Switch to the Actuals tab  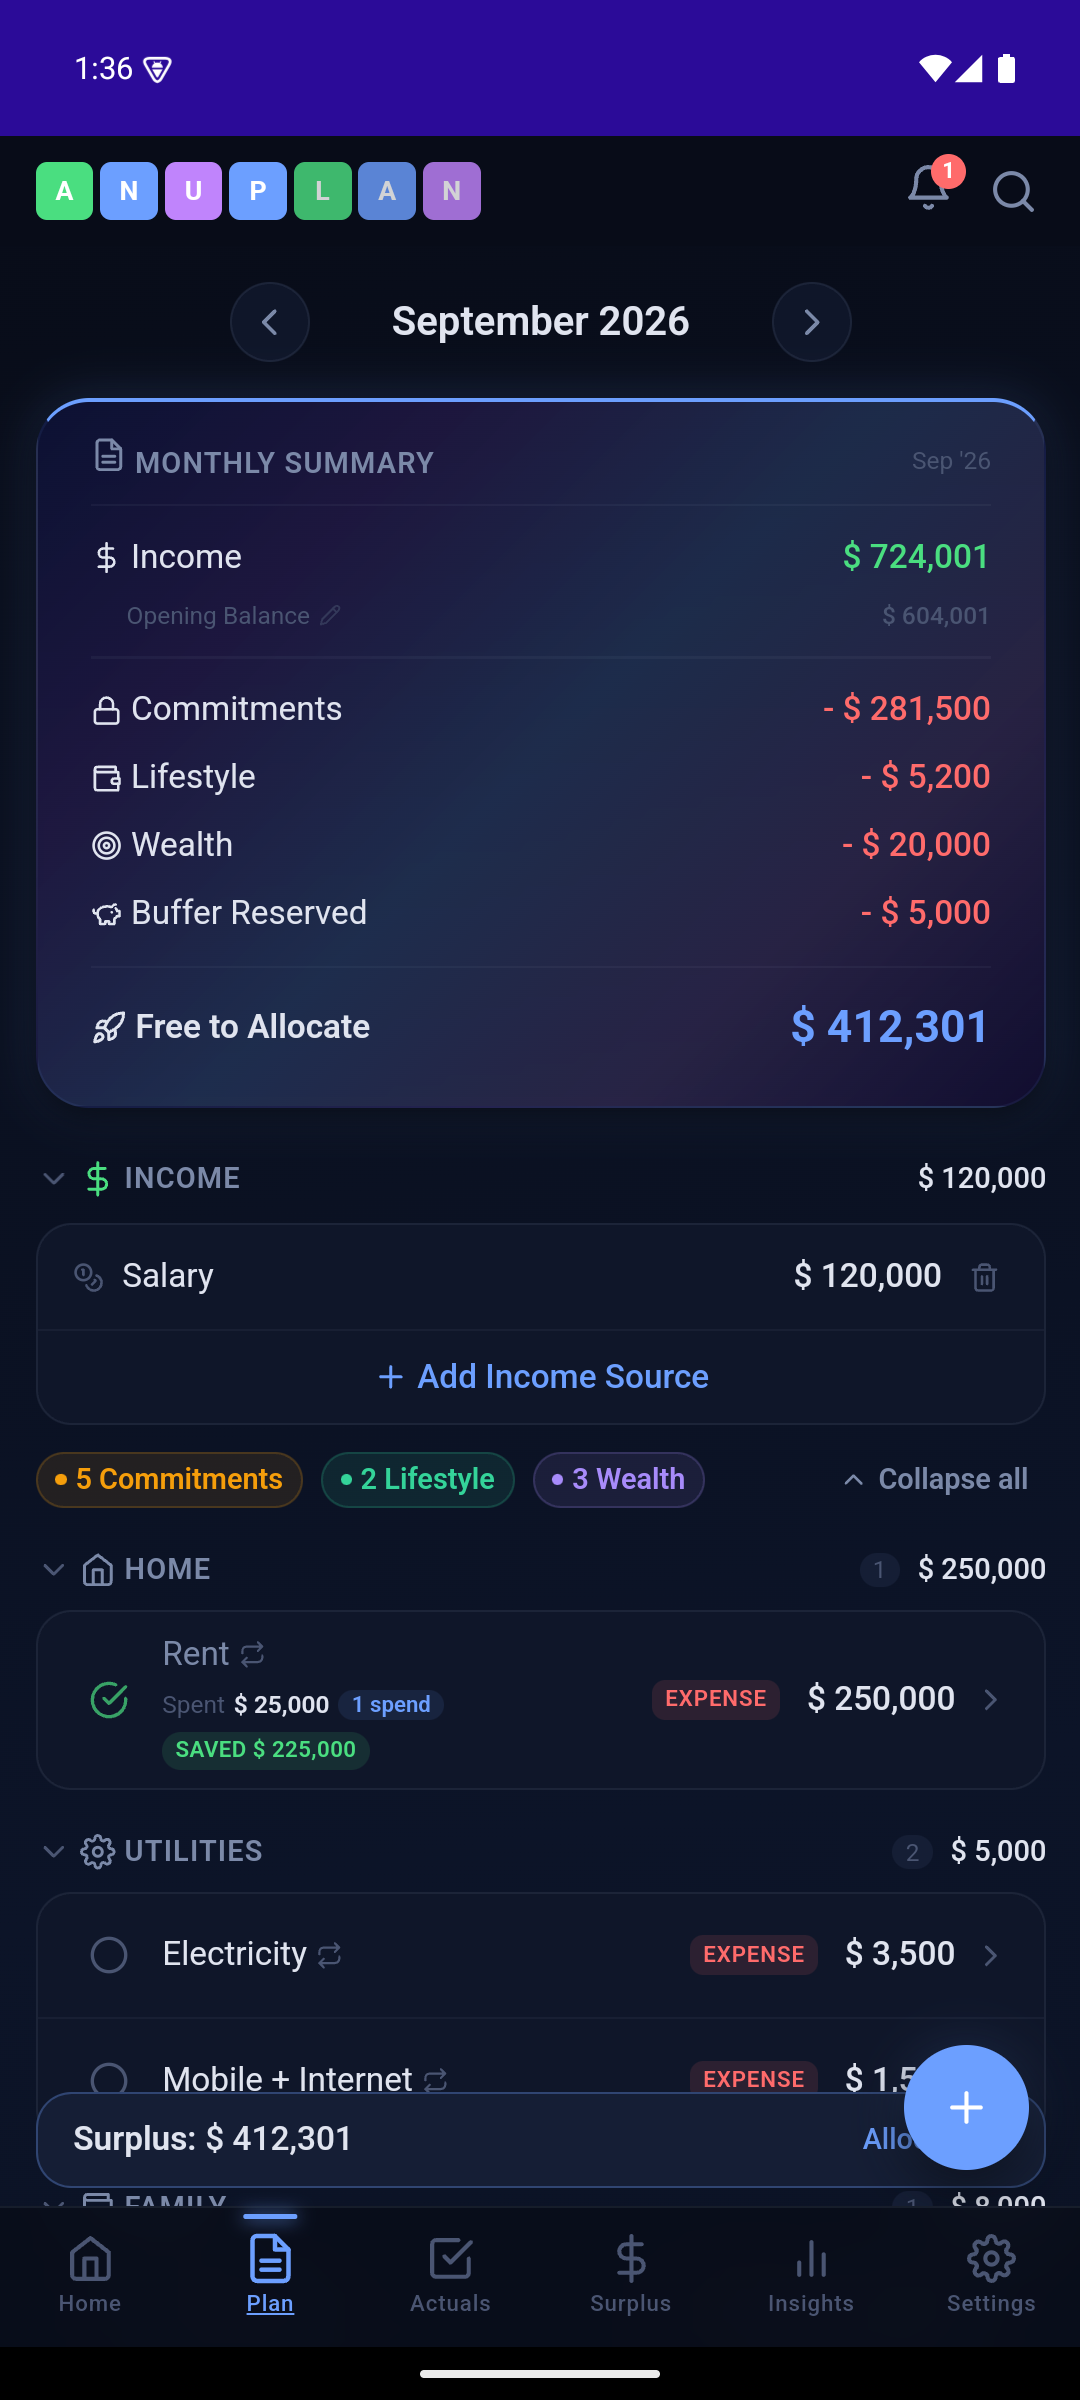point(450,2275)
